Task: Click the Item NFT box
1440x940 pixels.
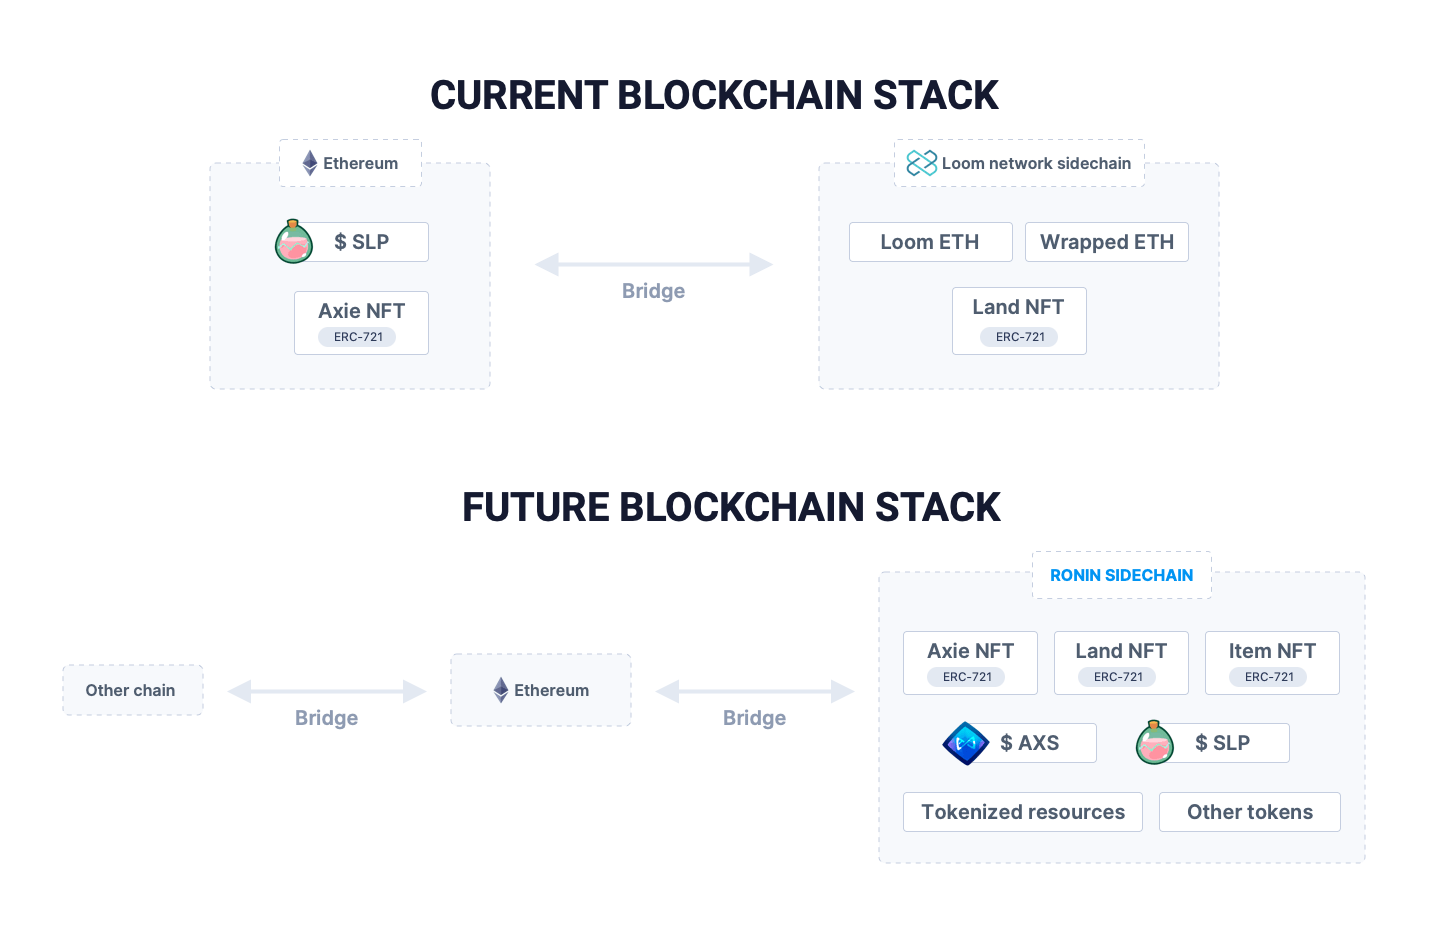Action: [x=1272, y=662]
